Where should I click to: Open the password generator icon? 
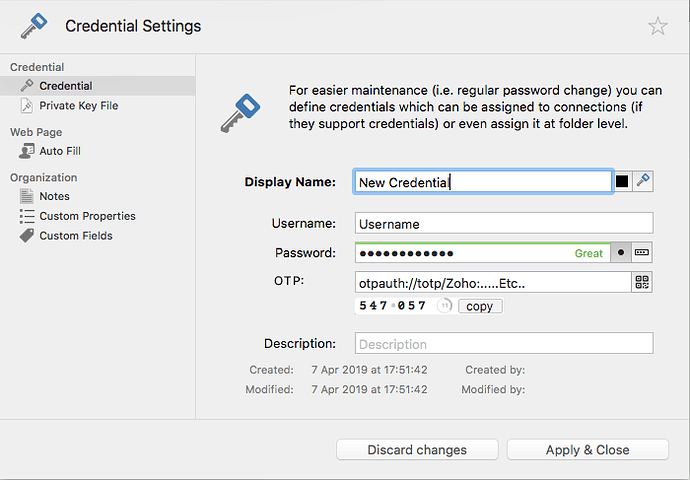click(643, 253)
